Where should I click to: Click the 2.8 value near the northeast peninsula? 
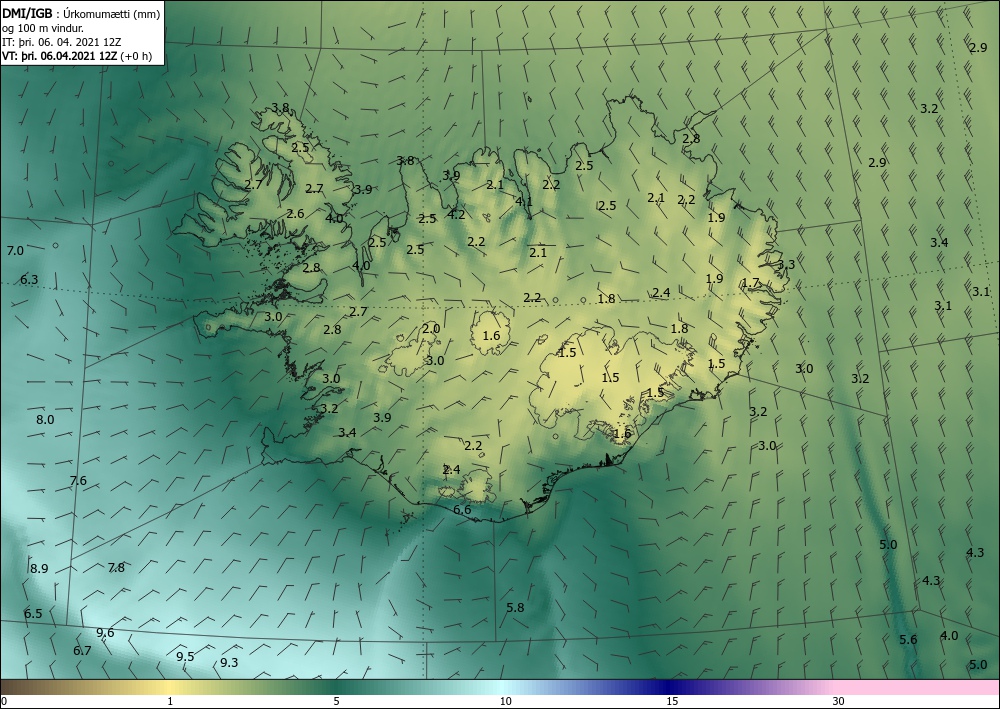click(691, 138)
